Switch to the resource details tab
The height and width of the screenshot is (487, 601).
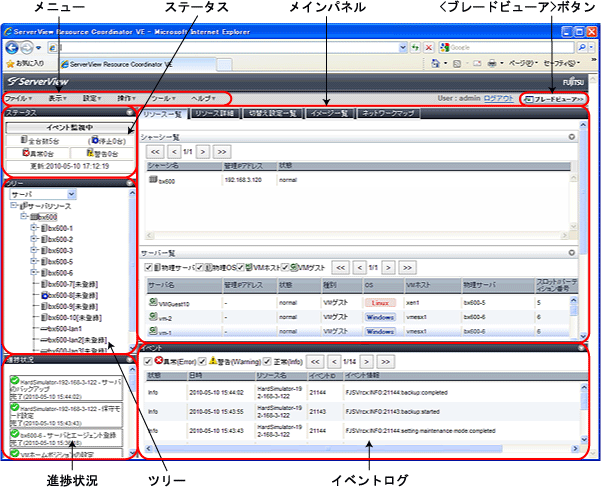[215, 113]
